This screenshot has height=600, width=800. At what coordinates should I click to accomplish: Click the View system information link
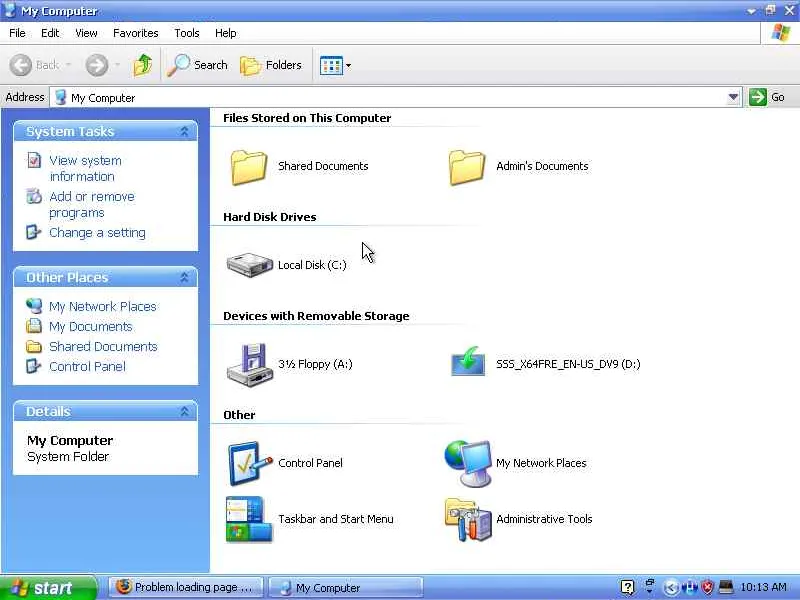tap(85, 168)
